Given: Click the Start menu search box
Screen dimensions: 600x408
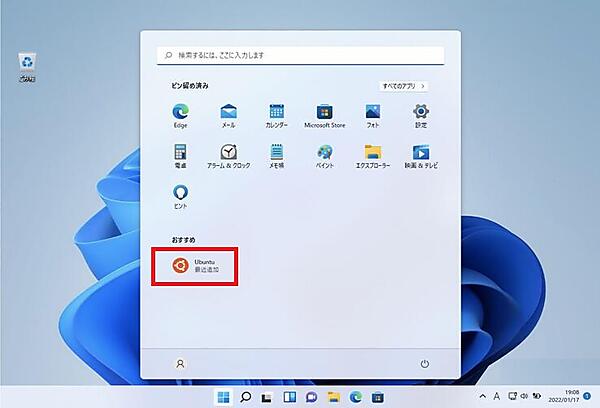Looking at the screenshot, I should (300, 55).
